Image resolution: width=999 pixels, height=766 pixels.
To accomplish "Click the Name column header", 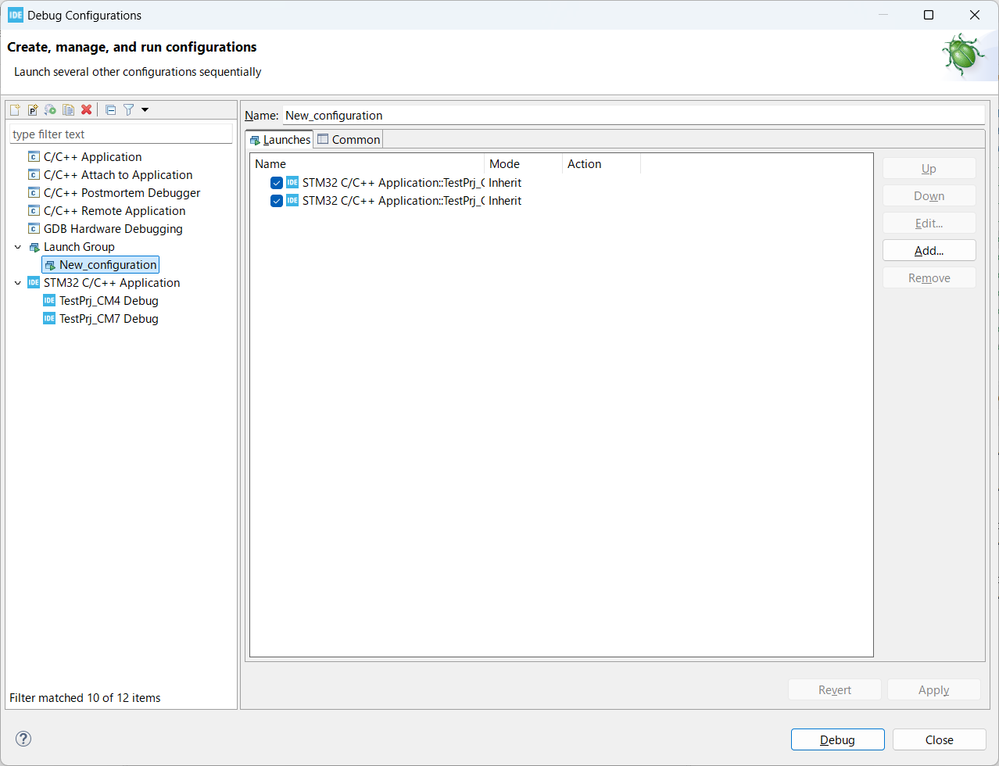I will pyautogui.click(x=366, y=164).
